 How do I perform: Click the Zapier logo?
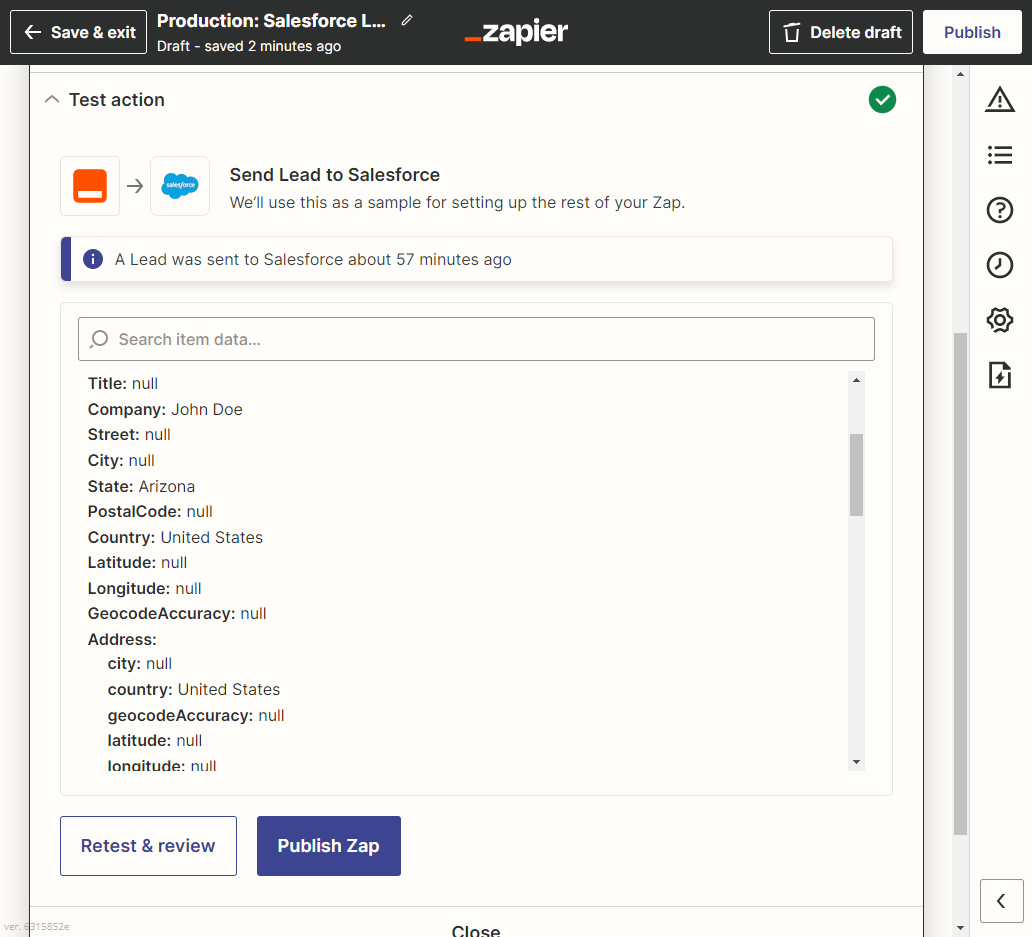[516, 32]
